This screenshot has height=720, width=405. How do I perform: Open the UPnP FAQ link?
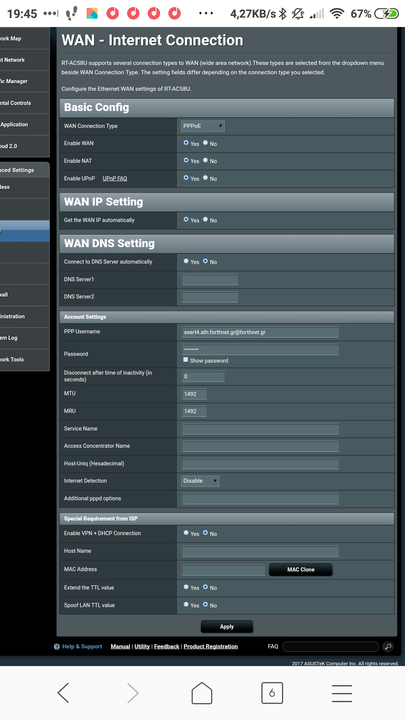[115, 178]
